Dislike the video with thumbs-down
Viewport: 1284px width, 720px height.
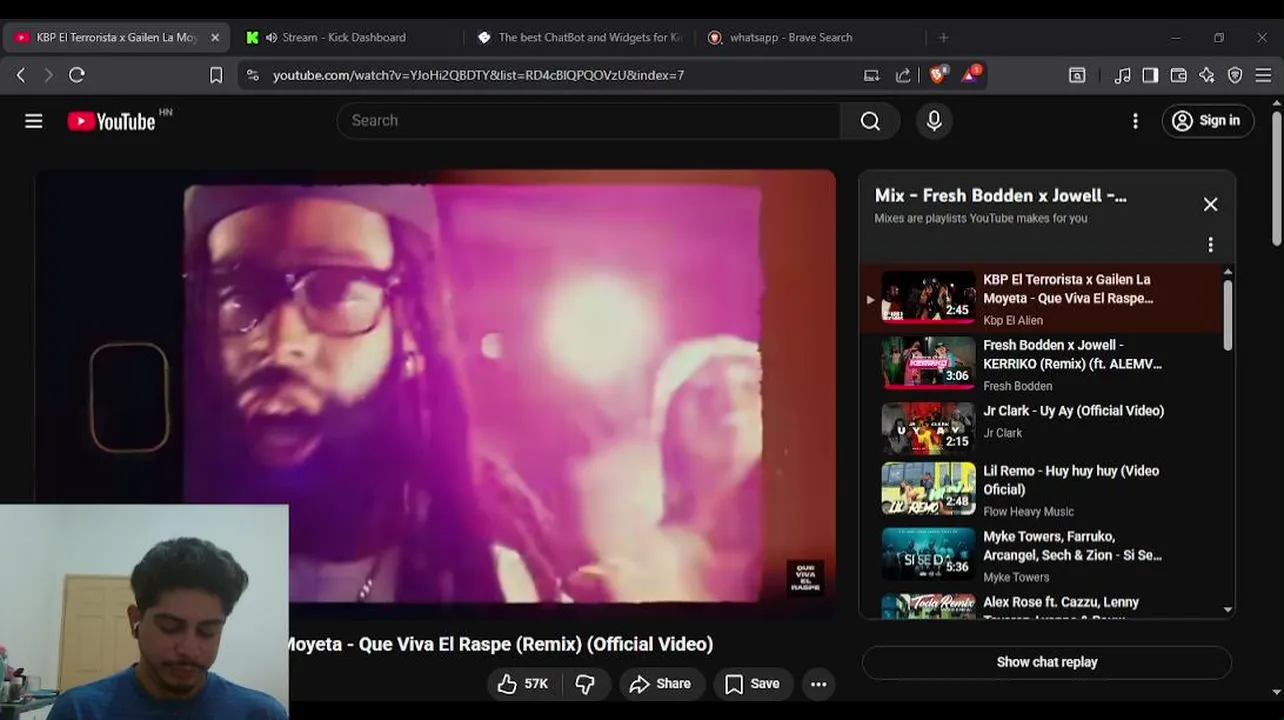pos(585,684)
